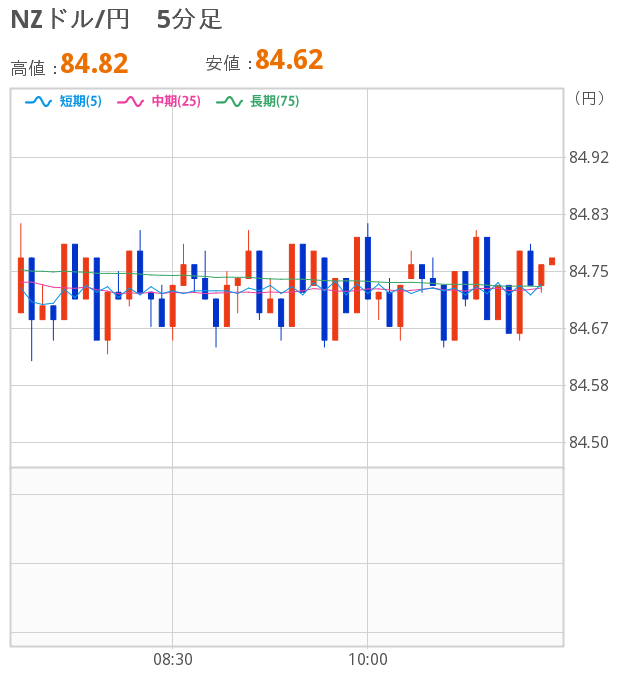Toggle the 長期(75) legend label
630x675 pixels.
coord(274,101)
